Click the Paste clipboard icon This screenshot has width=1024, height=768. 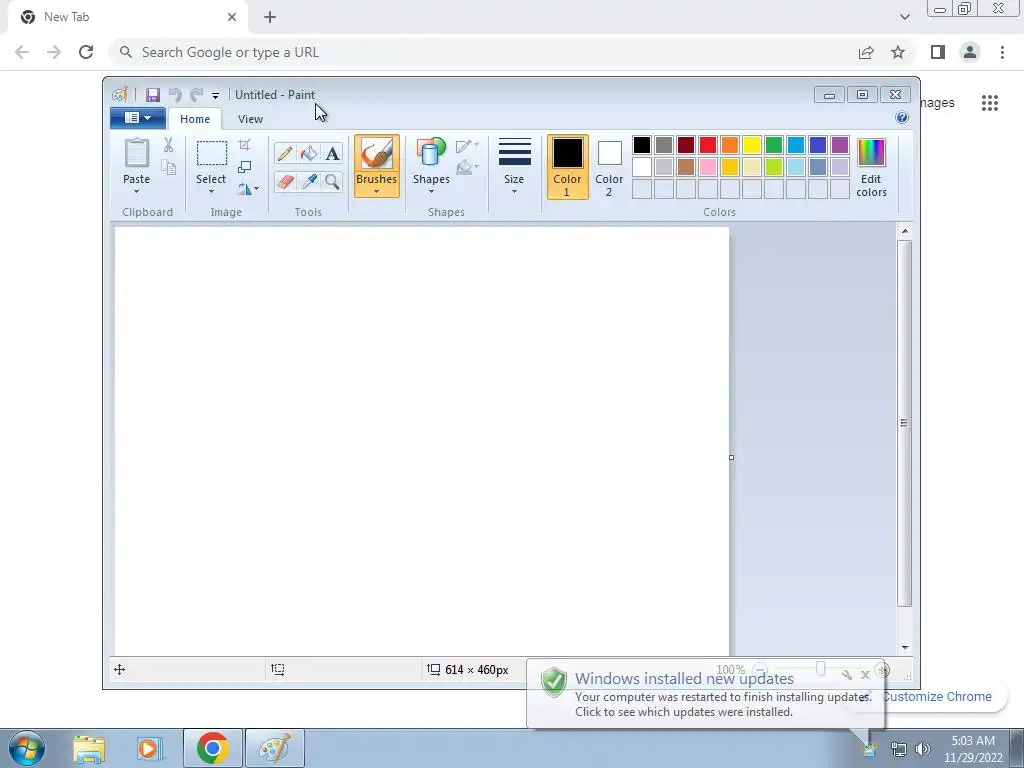click(x=136, y=153)
